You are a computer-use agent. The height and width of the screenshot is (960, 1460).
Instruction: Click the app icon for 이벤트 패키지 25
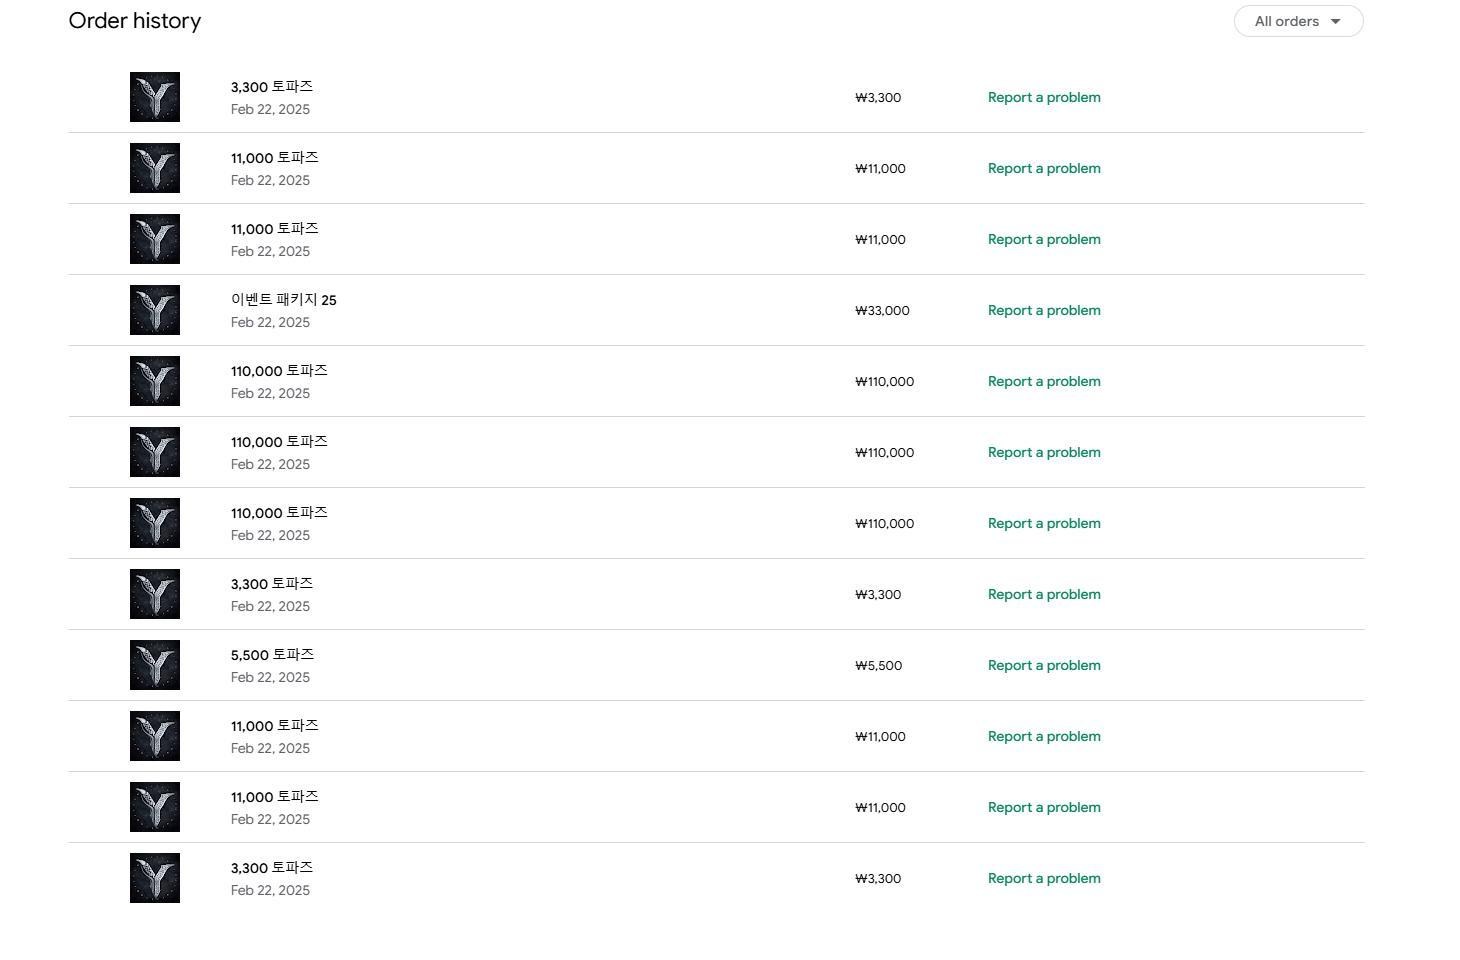[155, 310]
